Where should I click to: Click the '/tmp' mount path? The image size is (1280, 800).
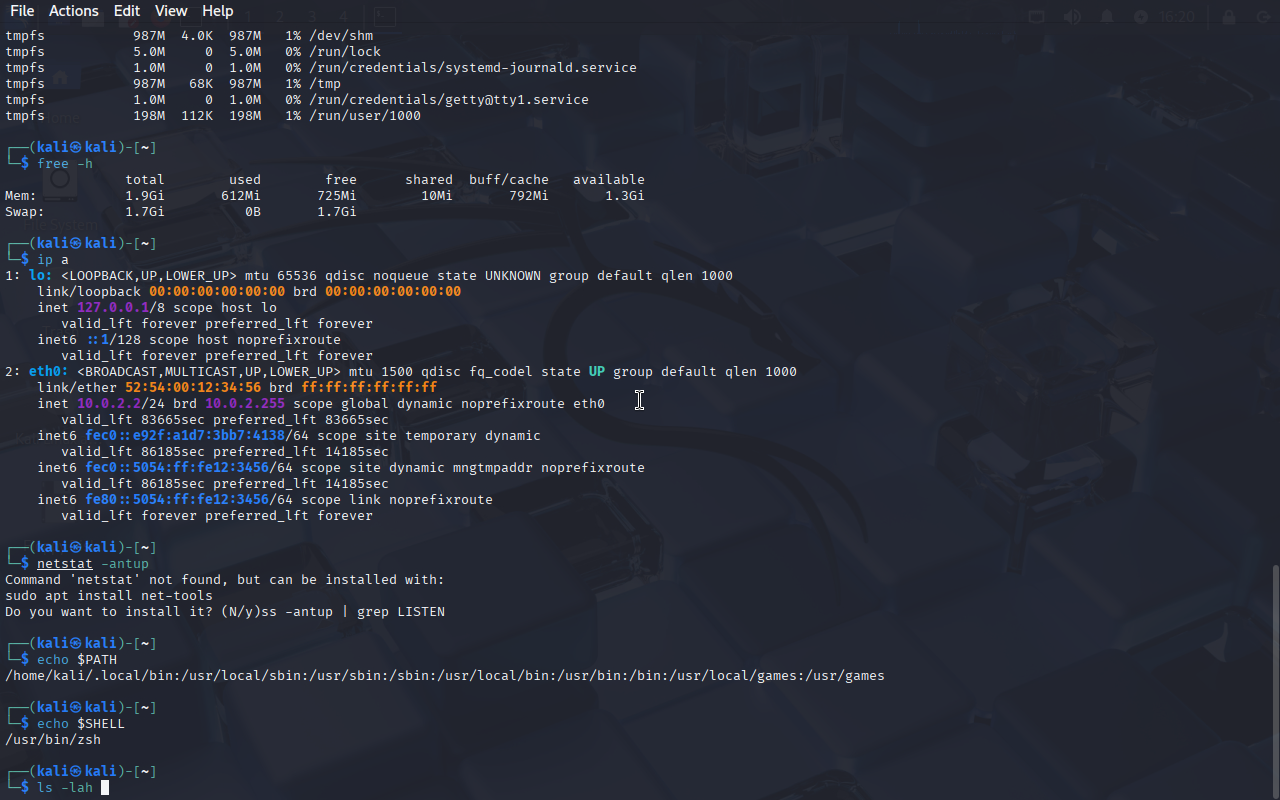325,84
